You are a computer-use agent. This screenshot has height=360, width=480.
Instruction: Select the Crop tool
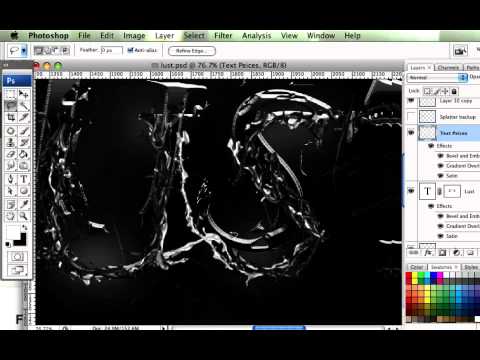click(x=11, y=117)
